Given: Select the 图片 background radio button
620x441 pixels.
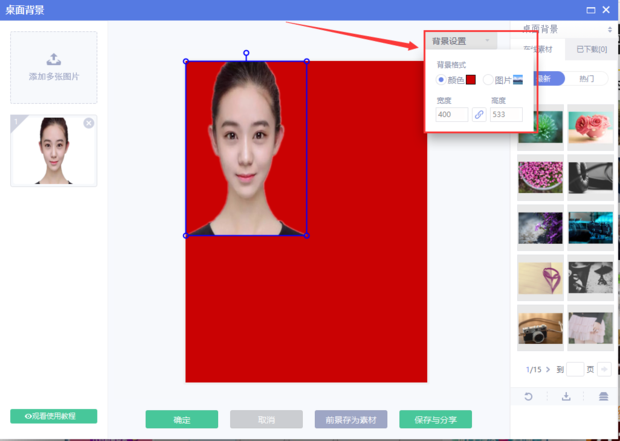Looking at the screenshot, I should pos(488,80).
